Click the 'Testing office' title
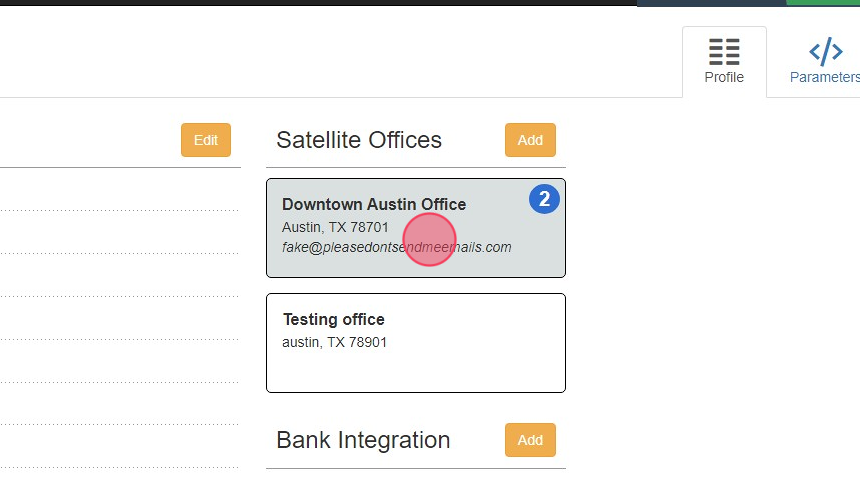This screenshot has width=860, height=481. pyautogui.click(x=334, y=319)
